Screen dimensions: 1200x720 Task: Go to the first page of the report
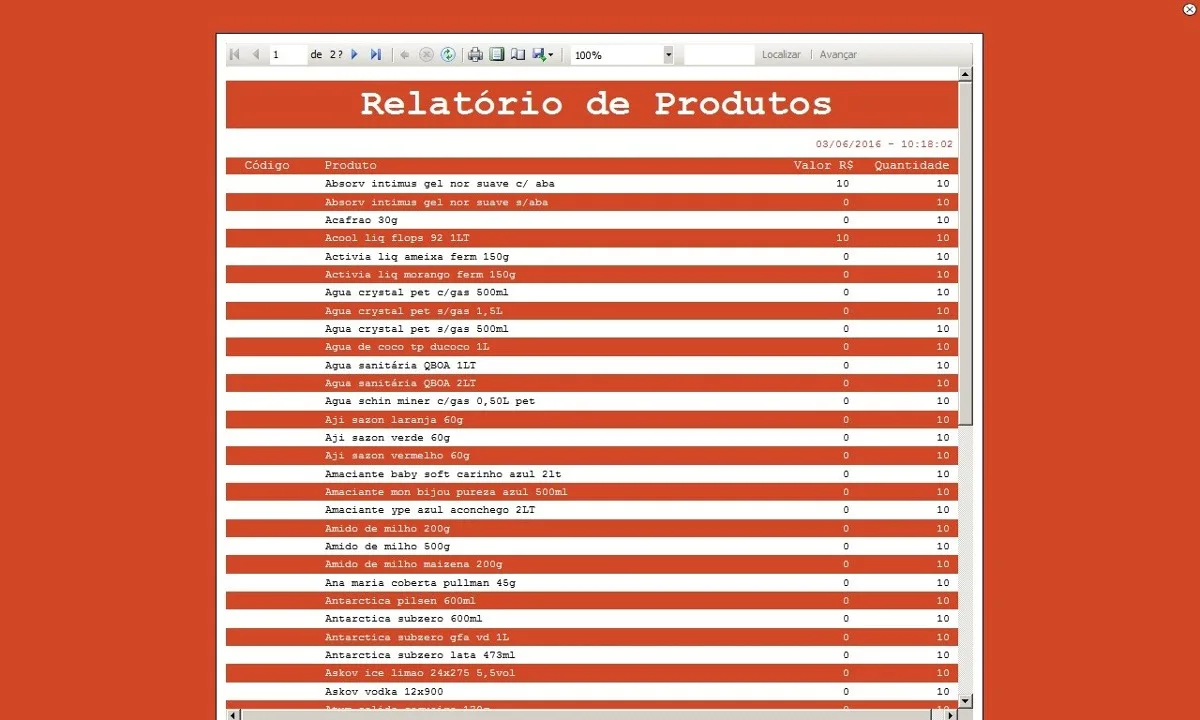coord(235,55)
